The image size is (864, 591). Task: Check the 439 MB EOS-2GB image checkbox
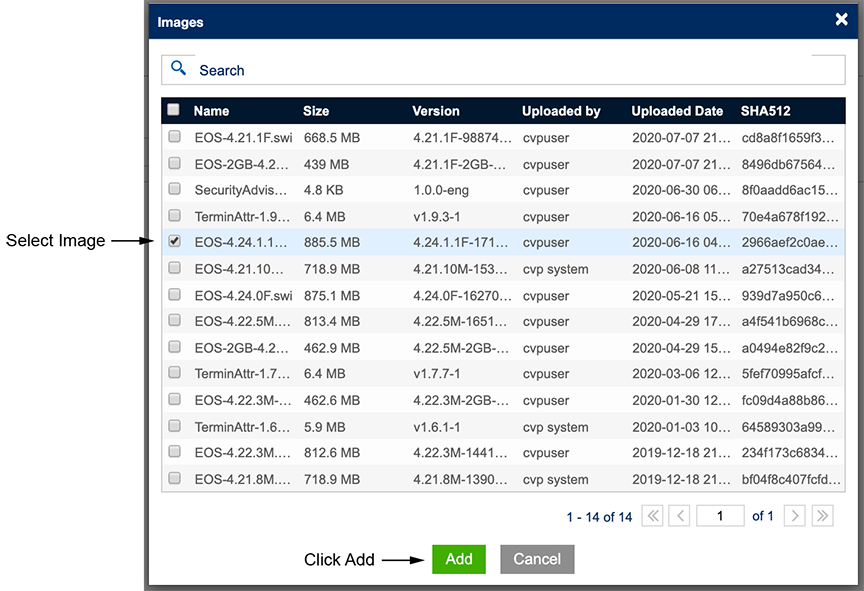coord(175,163)
